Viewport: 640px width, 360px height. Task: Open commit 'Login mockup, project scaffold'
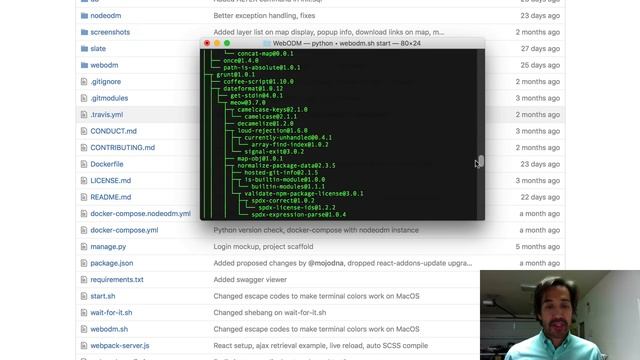pos(263,247)
